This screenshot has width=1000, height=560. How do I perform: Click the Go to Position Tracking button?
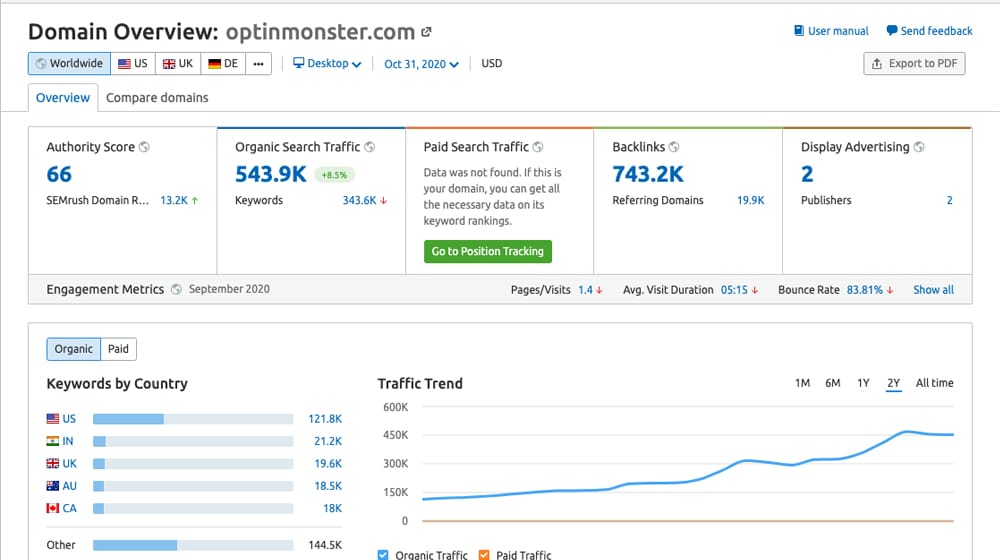487,251
